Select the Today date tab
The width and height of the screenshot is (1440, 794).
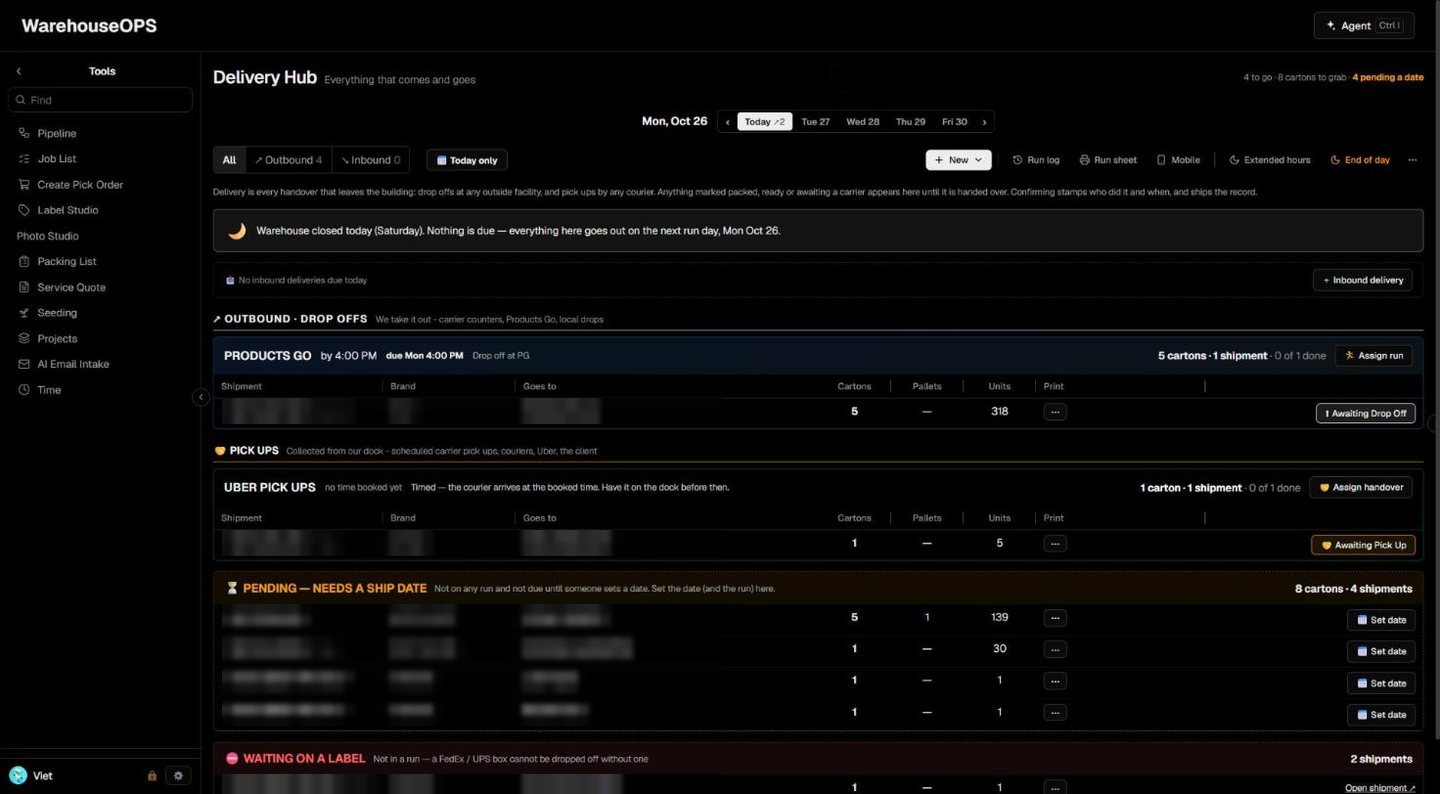pyautogui.click(x=764, y=122)
